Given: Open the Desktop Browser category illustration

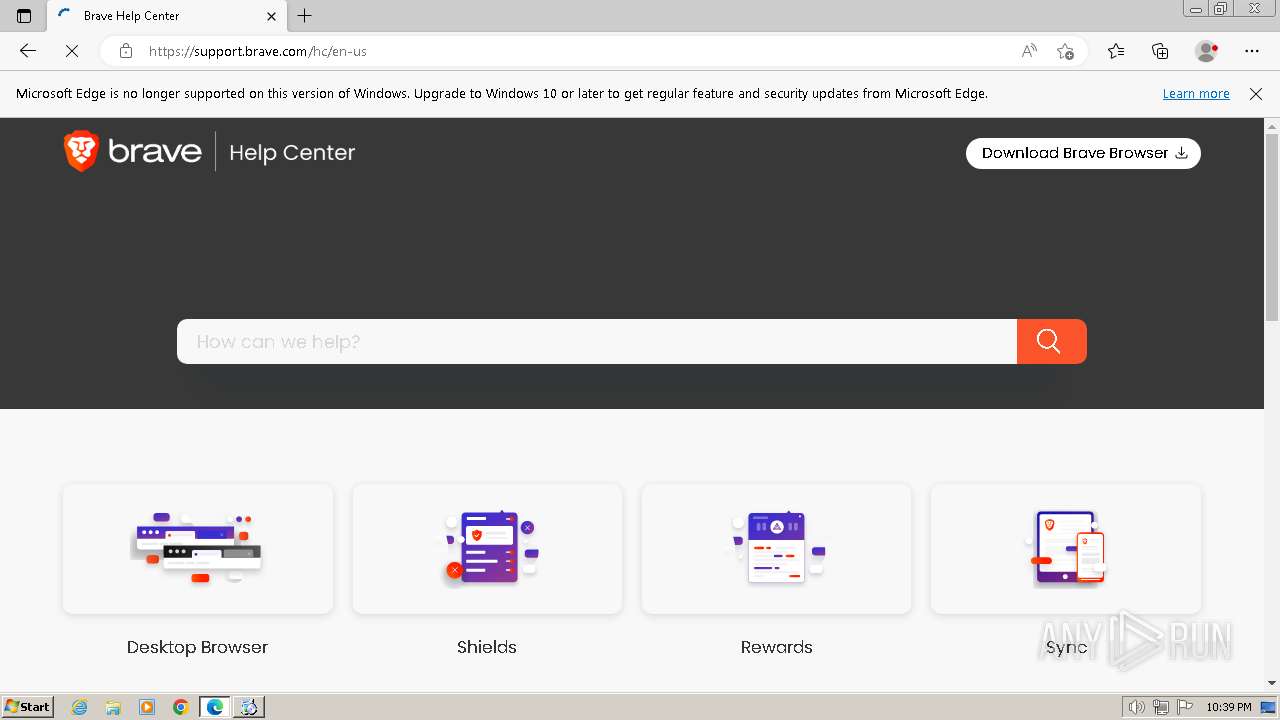Looking at the screenshot, I should click(198, 549).
